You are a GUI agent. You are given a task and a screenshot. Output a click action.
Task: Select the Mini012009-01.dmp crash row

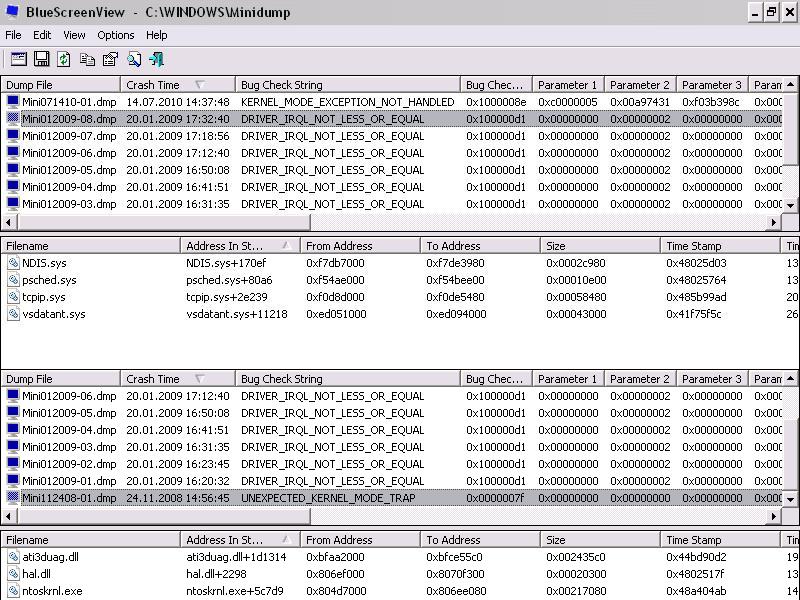[x=392, y=481]
